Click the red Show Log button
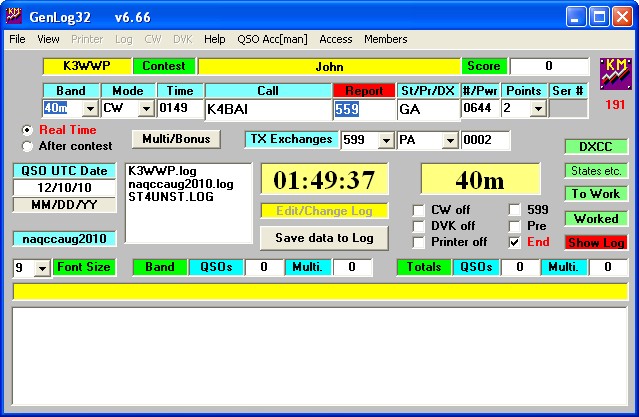The height and width of the screenshot is (417, 639). pyautogui.click(x=594, y=242)
